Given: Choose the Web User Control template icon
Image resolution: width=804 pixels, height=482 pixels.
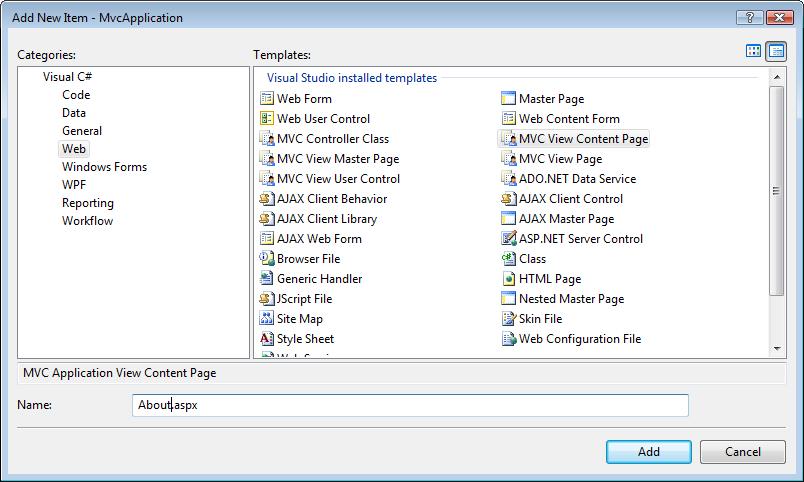Looking at the screenshot, I should pos(267,118).
